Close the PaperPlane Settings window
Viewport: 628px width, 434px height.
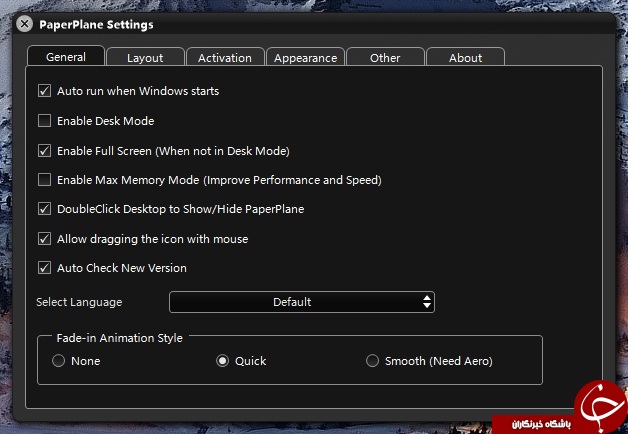pyautogui.click(x=24, y=24)
